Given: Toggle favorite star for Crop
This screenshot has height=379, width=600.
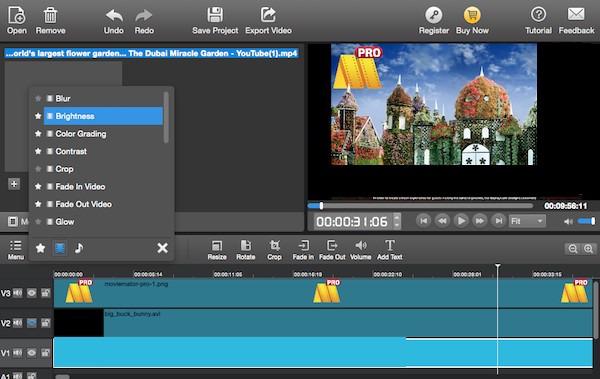Looking at the screenshot, I should (x=38, y=169).
